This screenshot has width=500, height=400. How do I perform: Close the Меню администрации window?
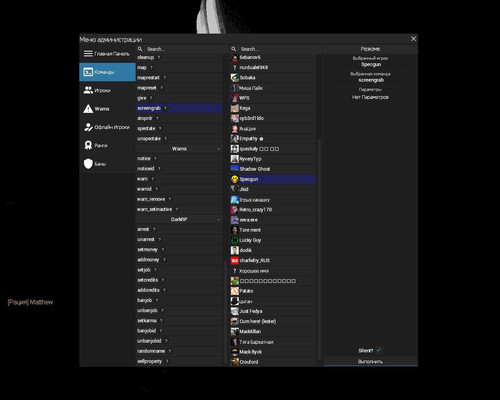tap(413, 39)
